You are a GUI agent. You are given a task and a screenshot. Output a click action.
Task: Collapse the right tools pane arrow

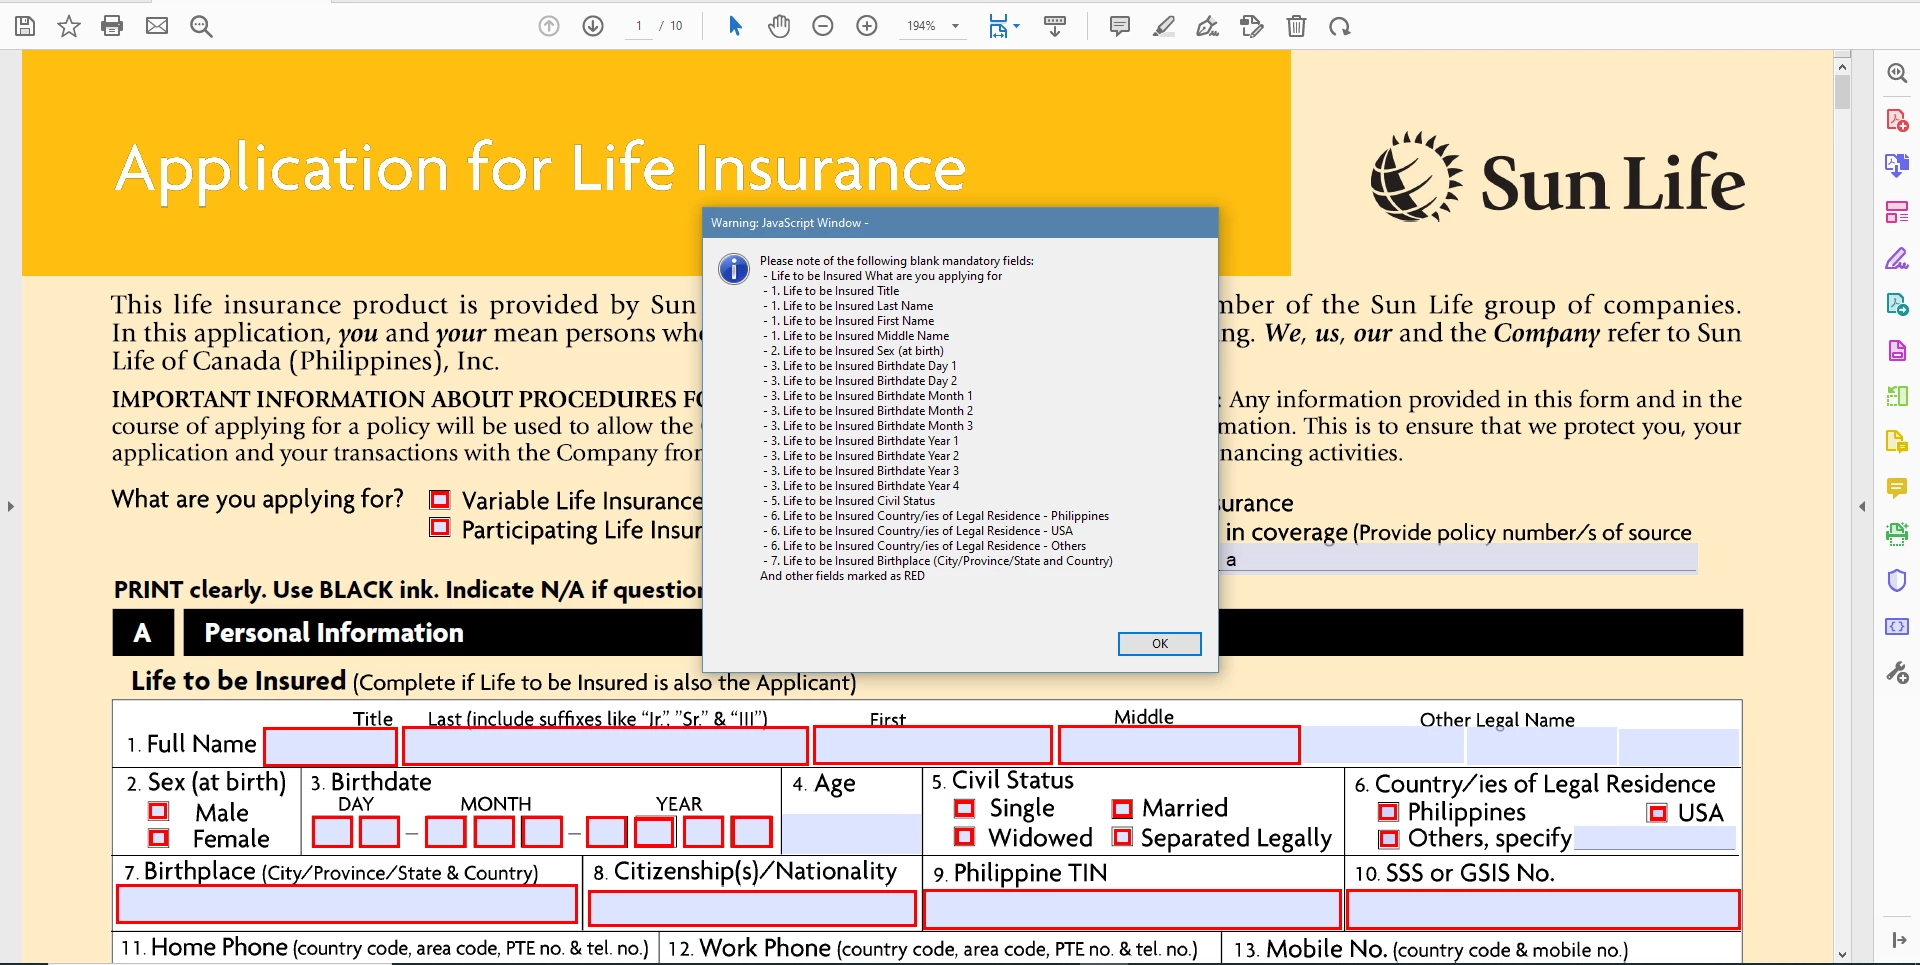click(x=1862, y=506)
